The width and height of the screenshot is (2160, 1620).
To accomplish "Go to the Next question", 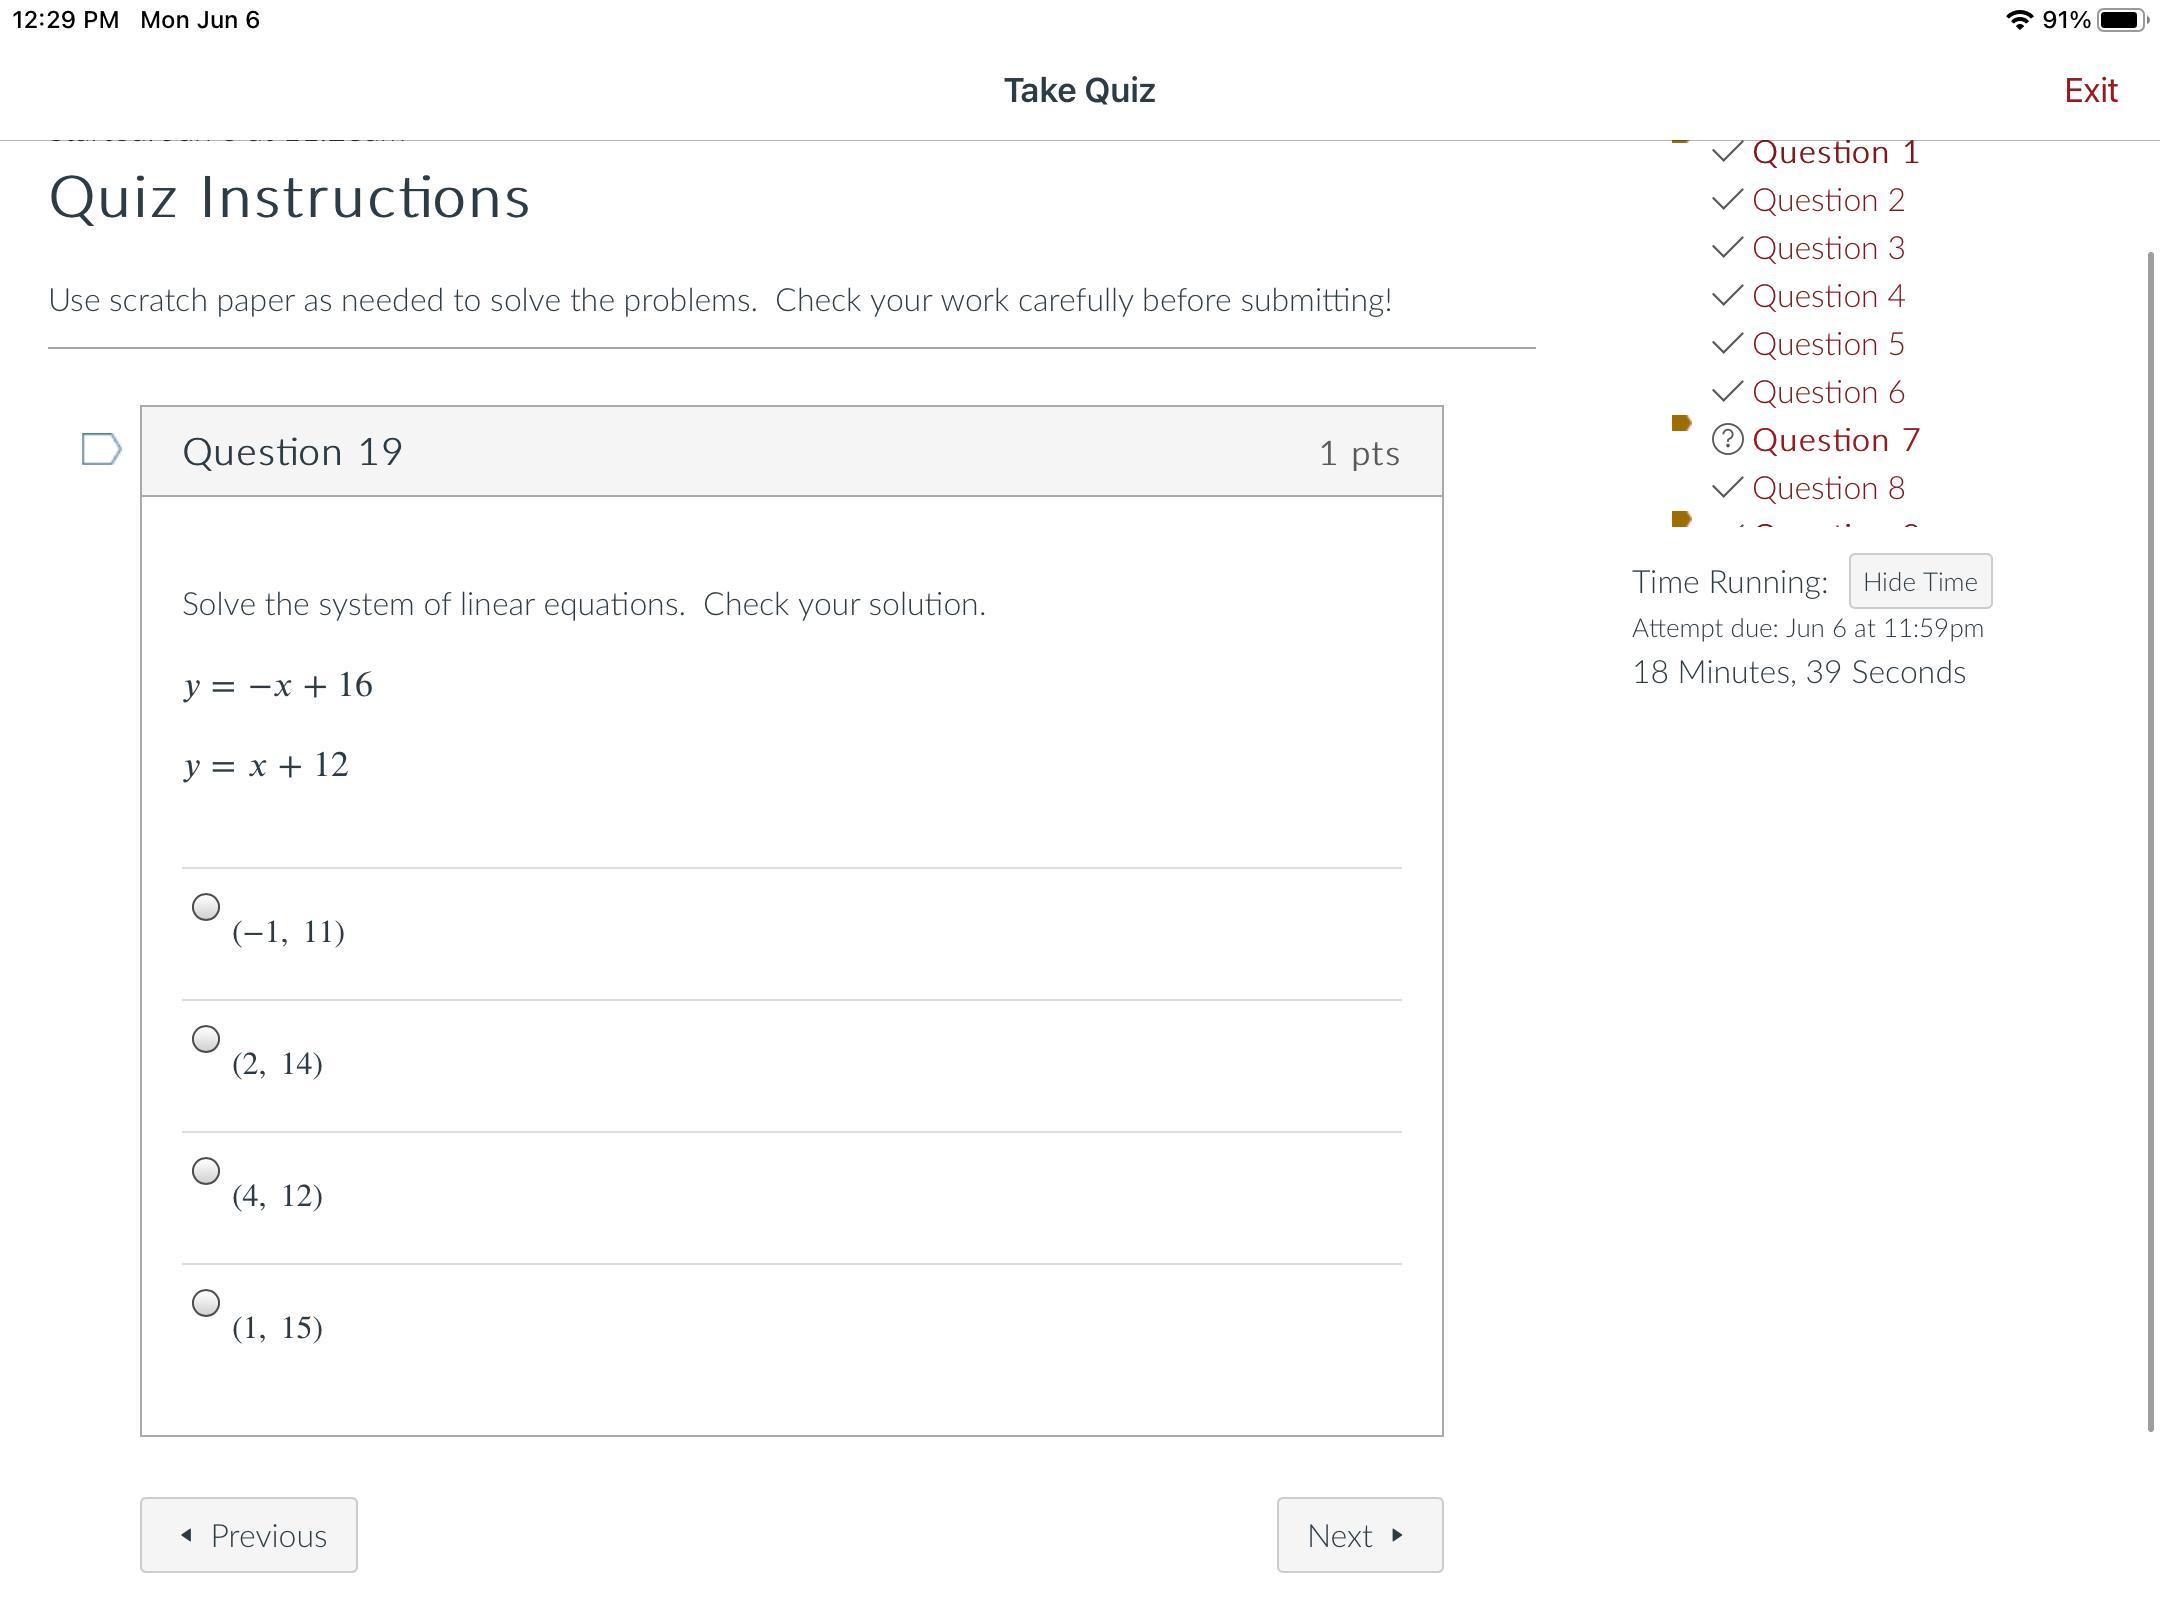I will [1359, 1535].
